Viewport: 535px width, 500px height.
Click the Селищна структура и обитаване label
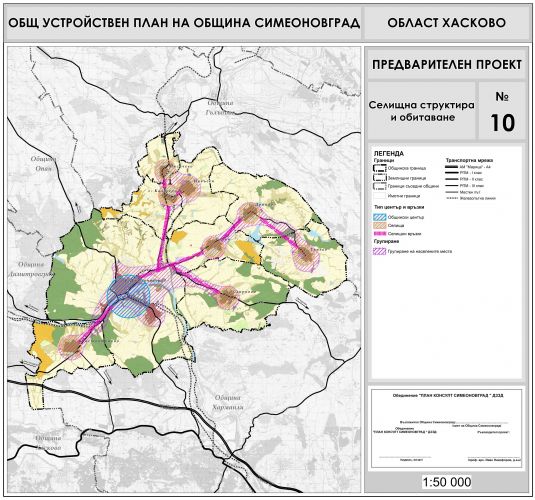pos(421,111)
